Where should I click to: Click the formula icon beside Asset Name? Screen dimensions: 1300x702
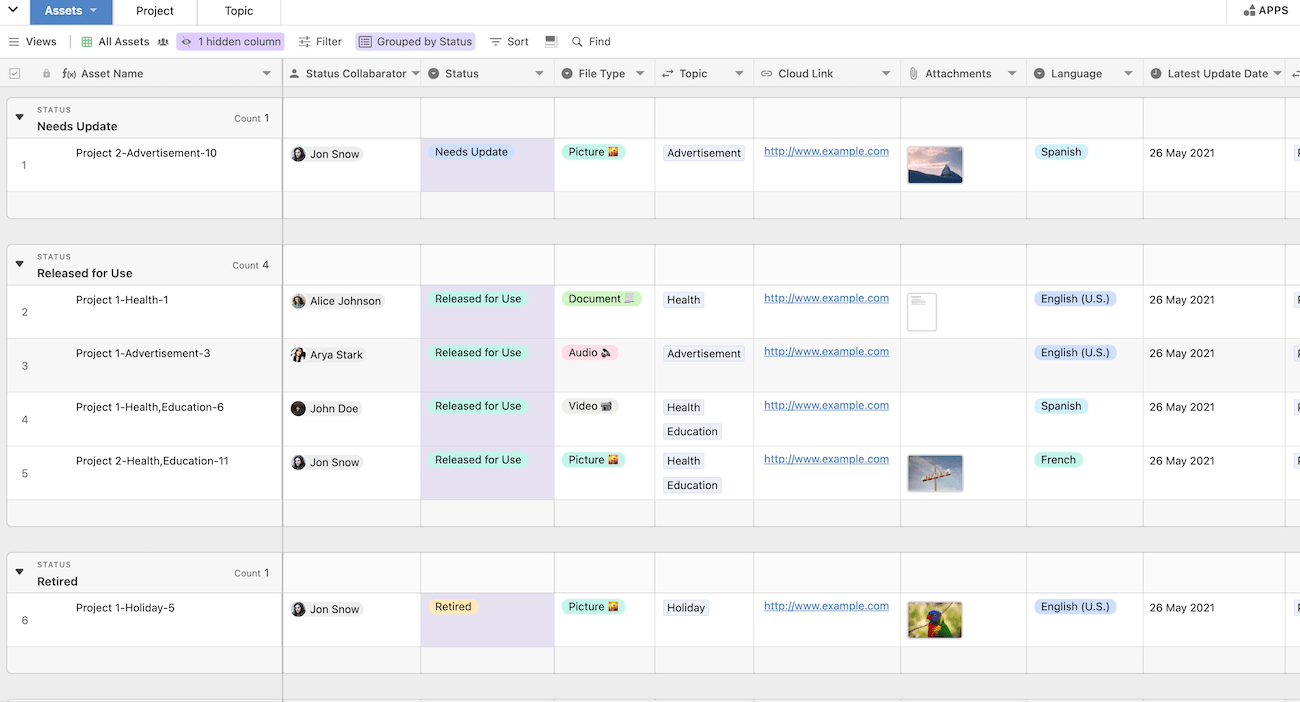(69, 74)
